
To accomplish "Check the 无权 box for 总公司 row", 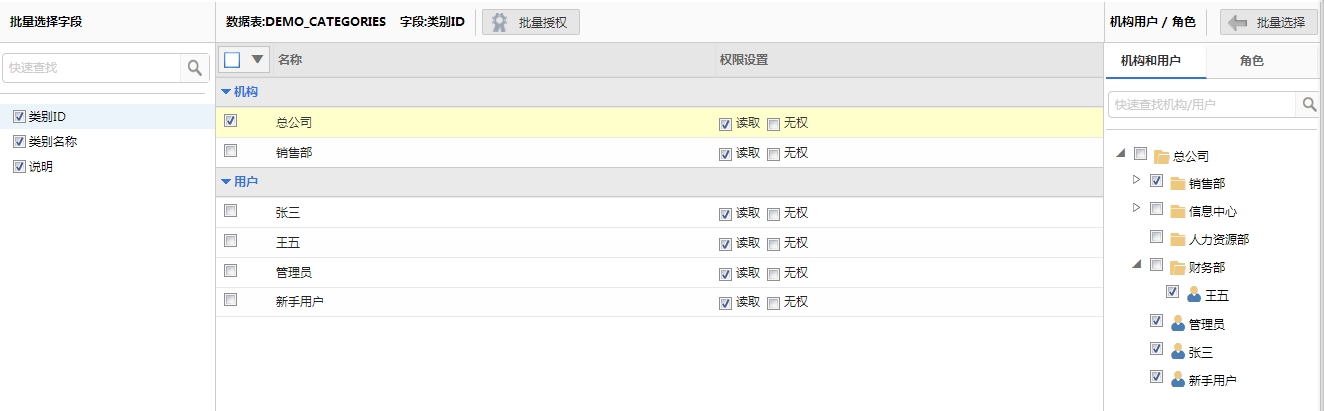I will tap(773, 125).
